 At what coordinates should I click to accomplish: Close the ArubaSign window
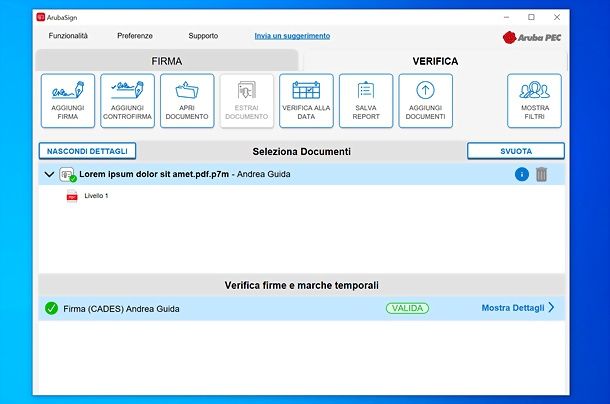coord(557,17)
